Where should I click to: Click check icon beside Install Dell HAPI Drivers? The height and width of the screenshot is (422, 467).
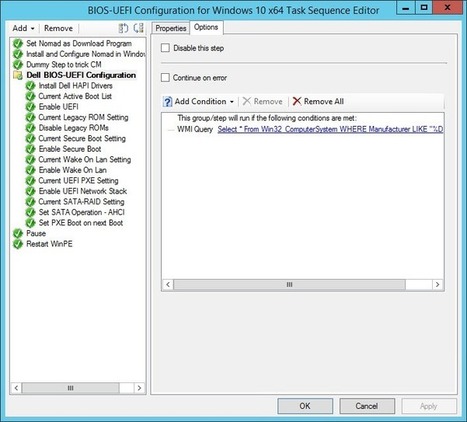30,86
